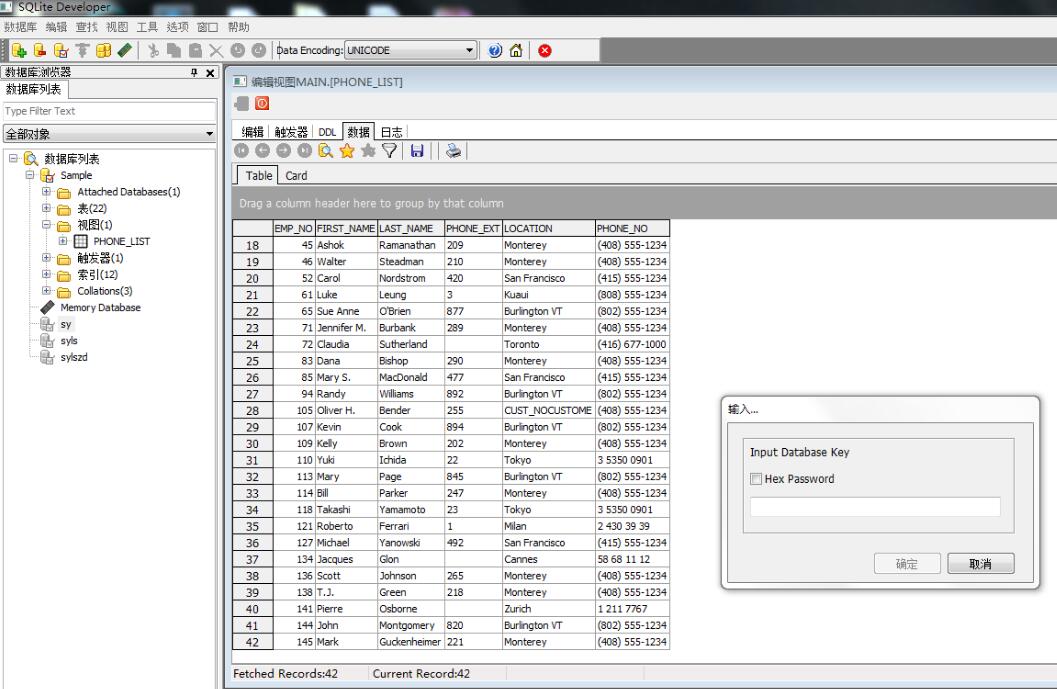The height and width of the screenshot is (689, 1057).
Task: Open the 全部对象 object filter dropdown
Action: 209,133
